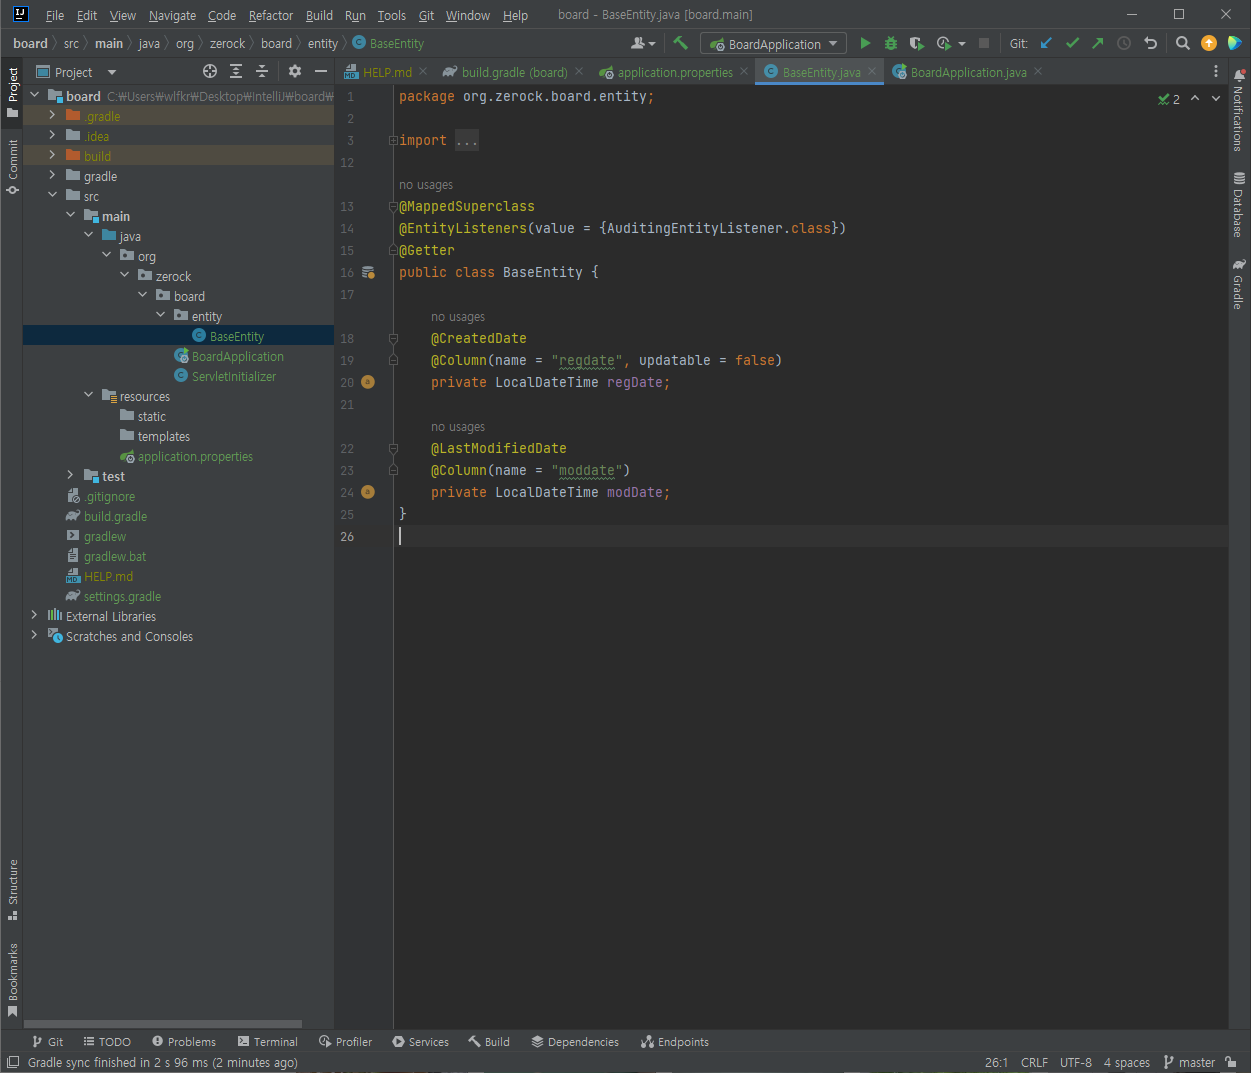Run with Coverage icon in toolbar
The width and height of the screenshot is (1251, 1073).
coord(916,43)
